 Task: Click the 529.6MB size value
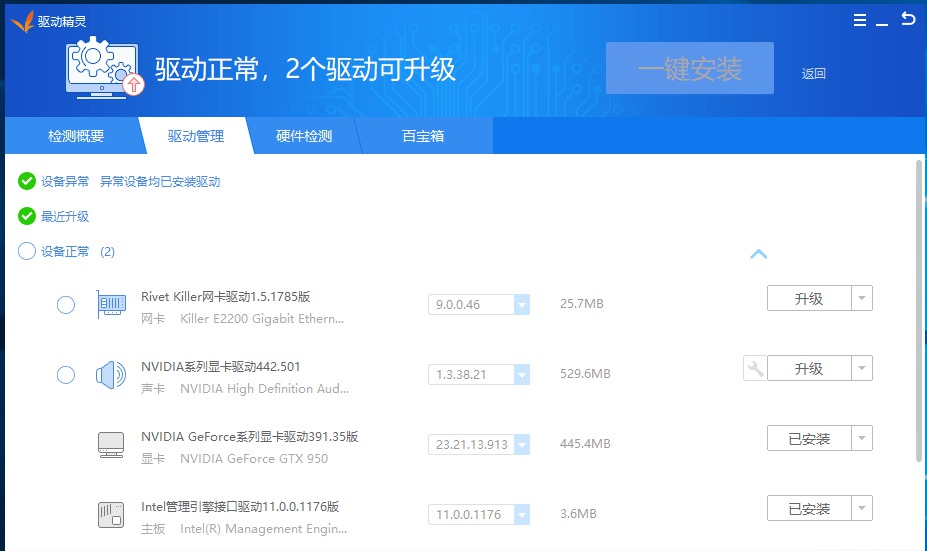(x=585, y=374)
